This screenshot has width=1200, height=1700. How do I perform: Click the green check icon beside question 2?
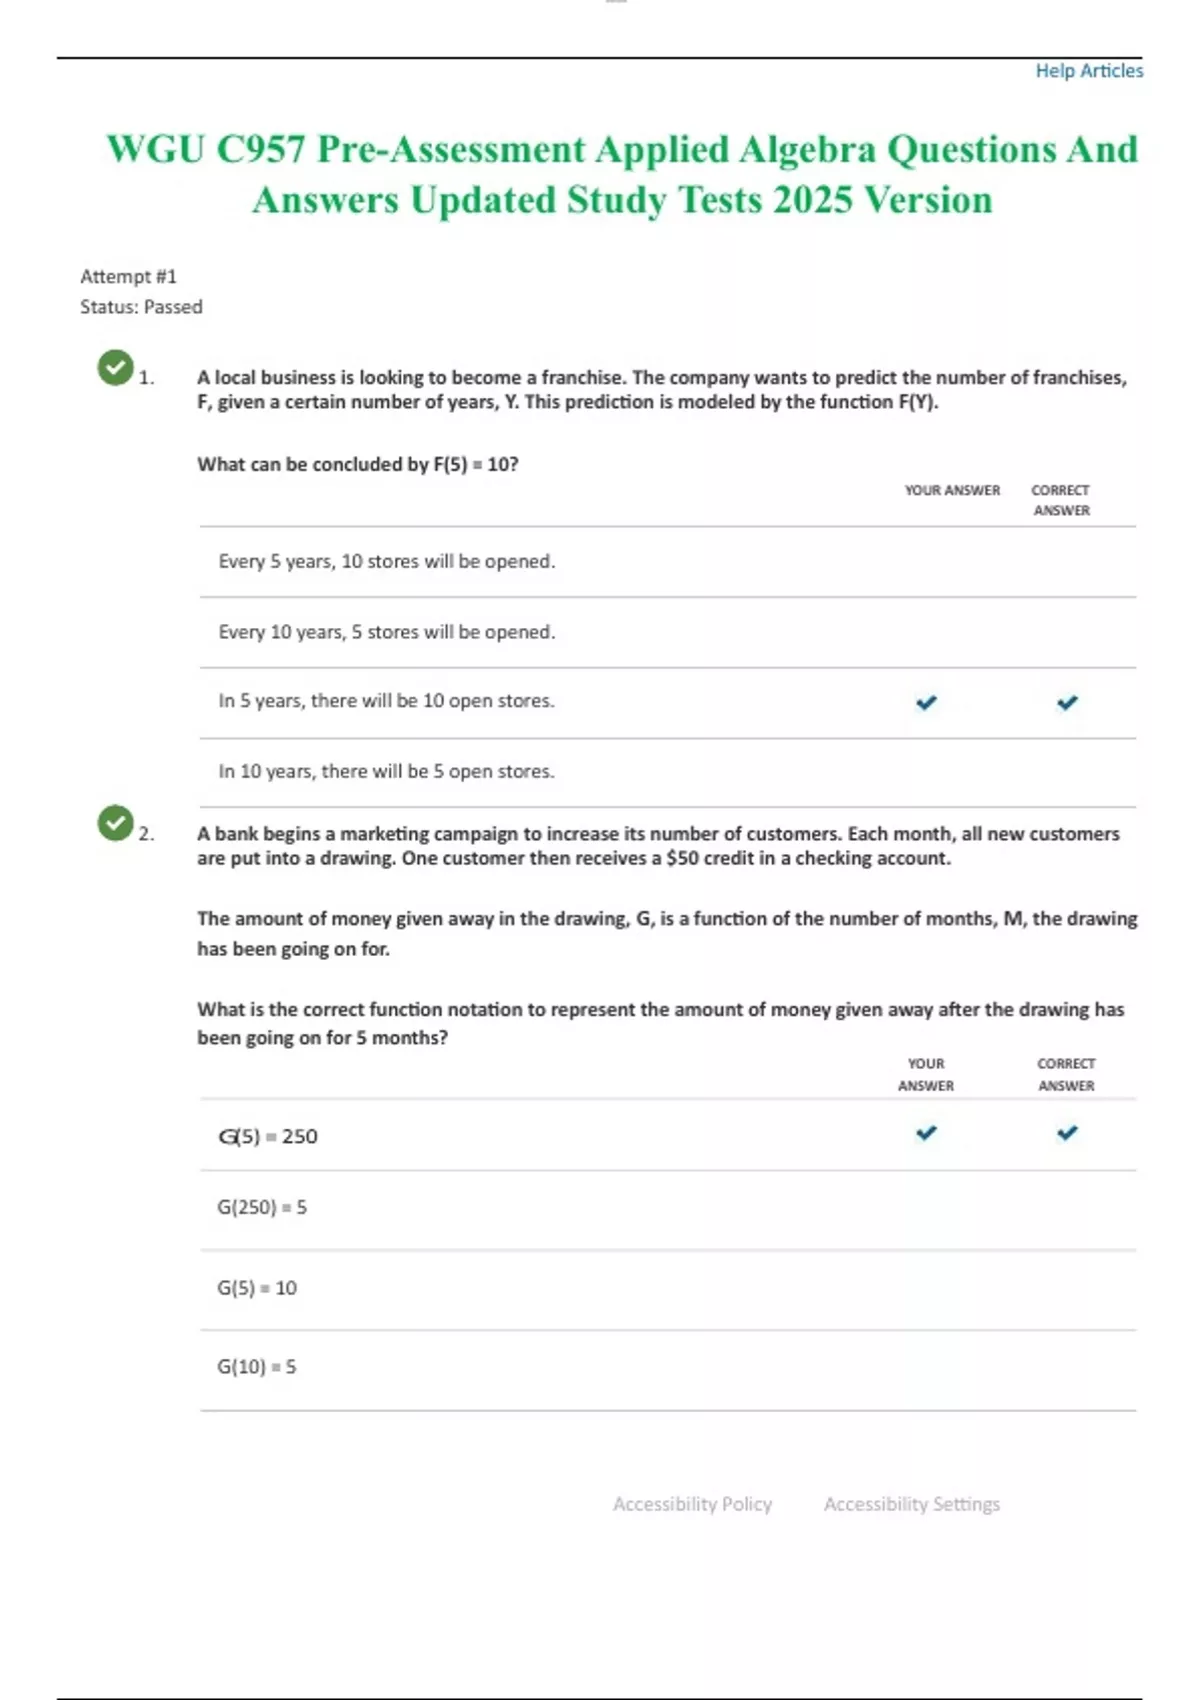tap(116, 823)
